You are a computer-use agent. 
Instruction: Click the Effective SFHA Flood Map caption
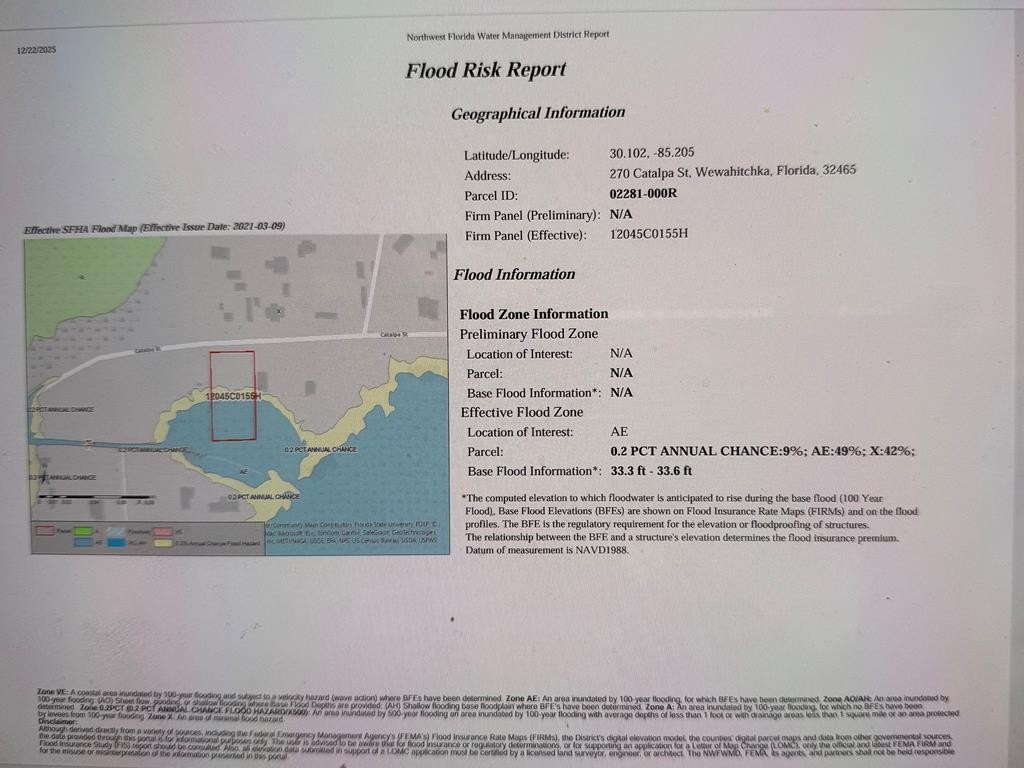coord(154,228)
